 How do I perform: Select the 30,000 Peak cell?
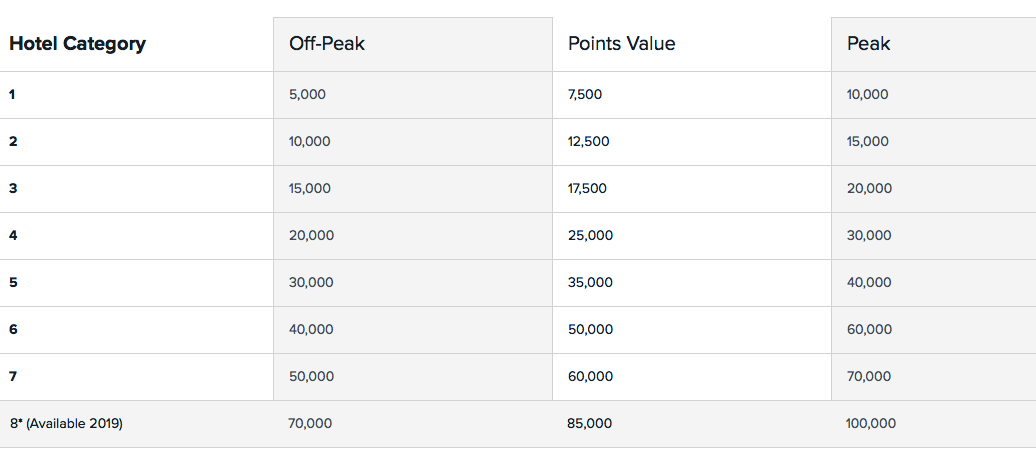coord(869,236)
